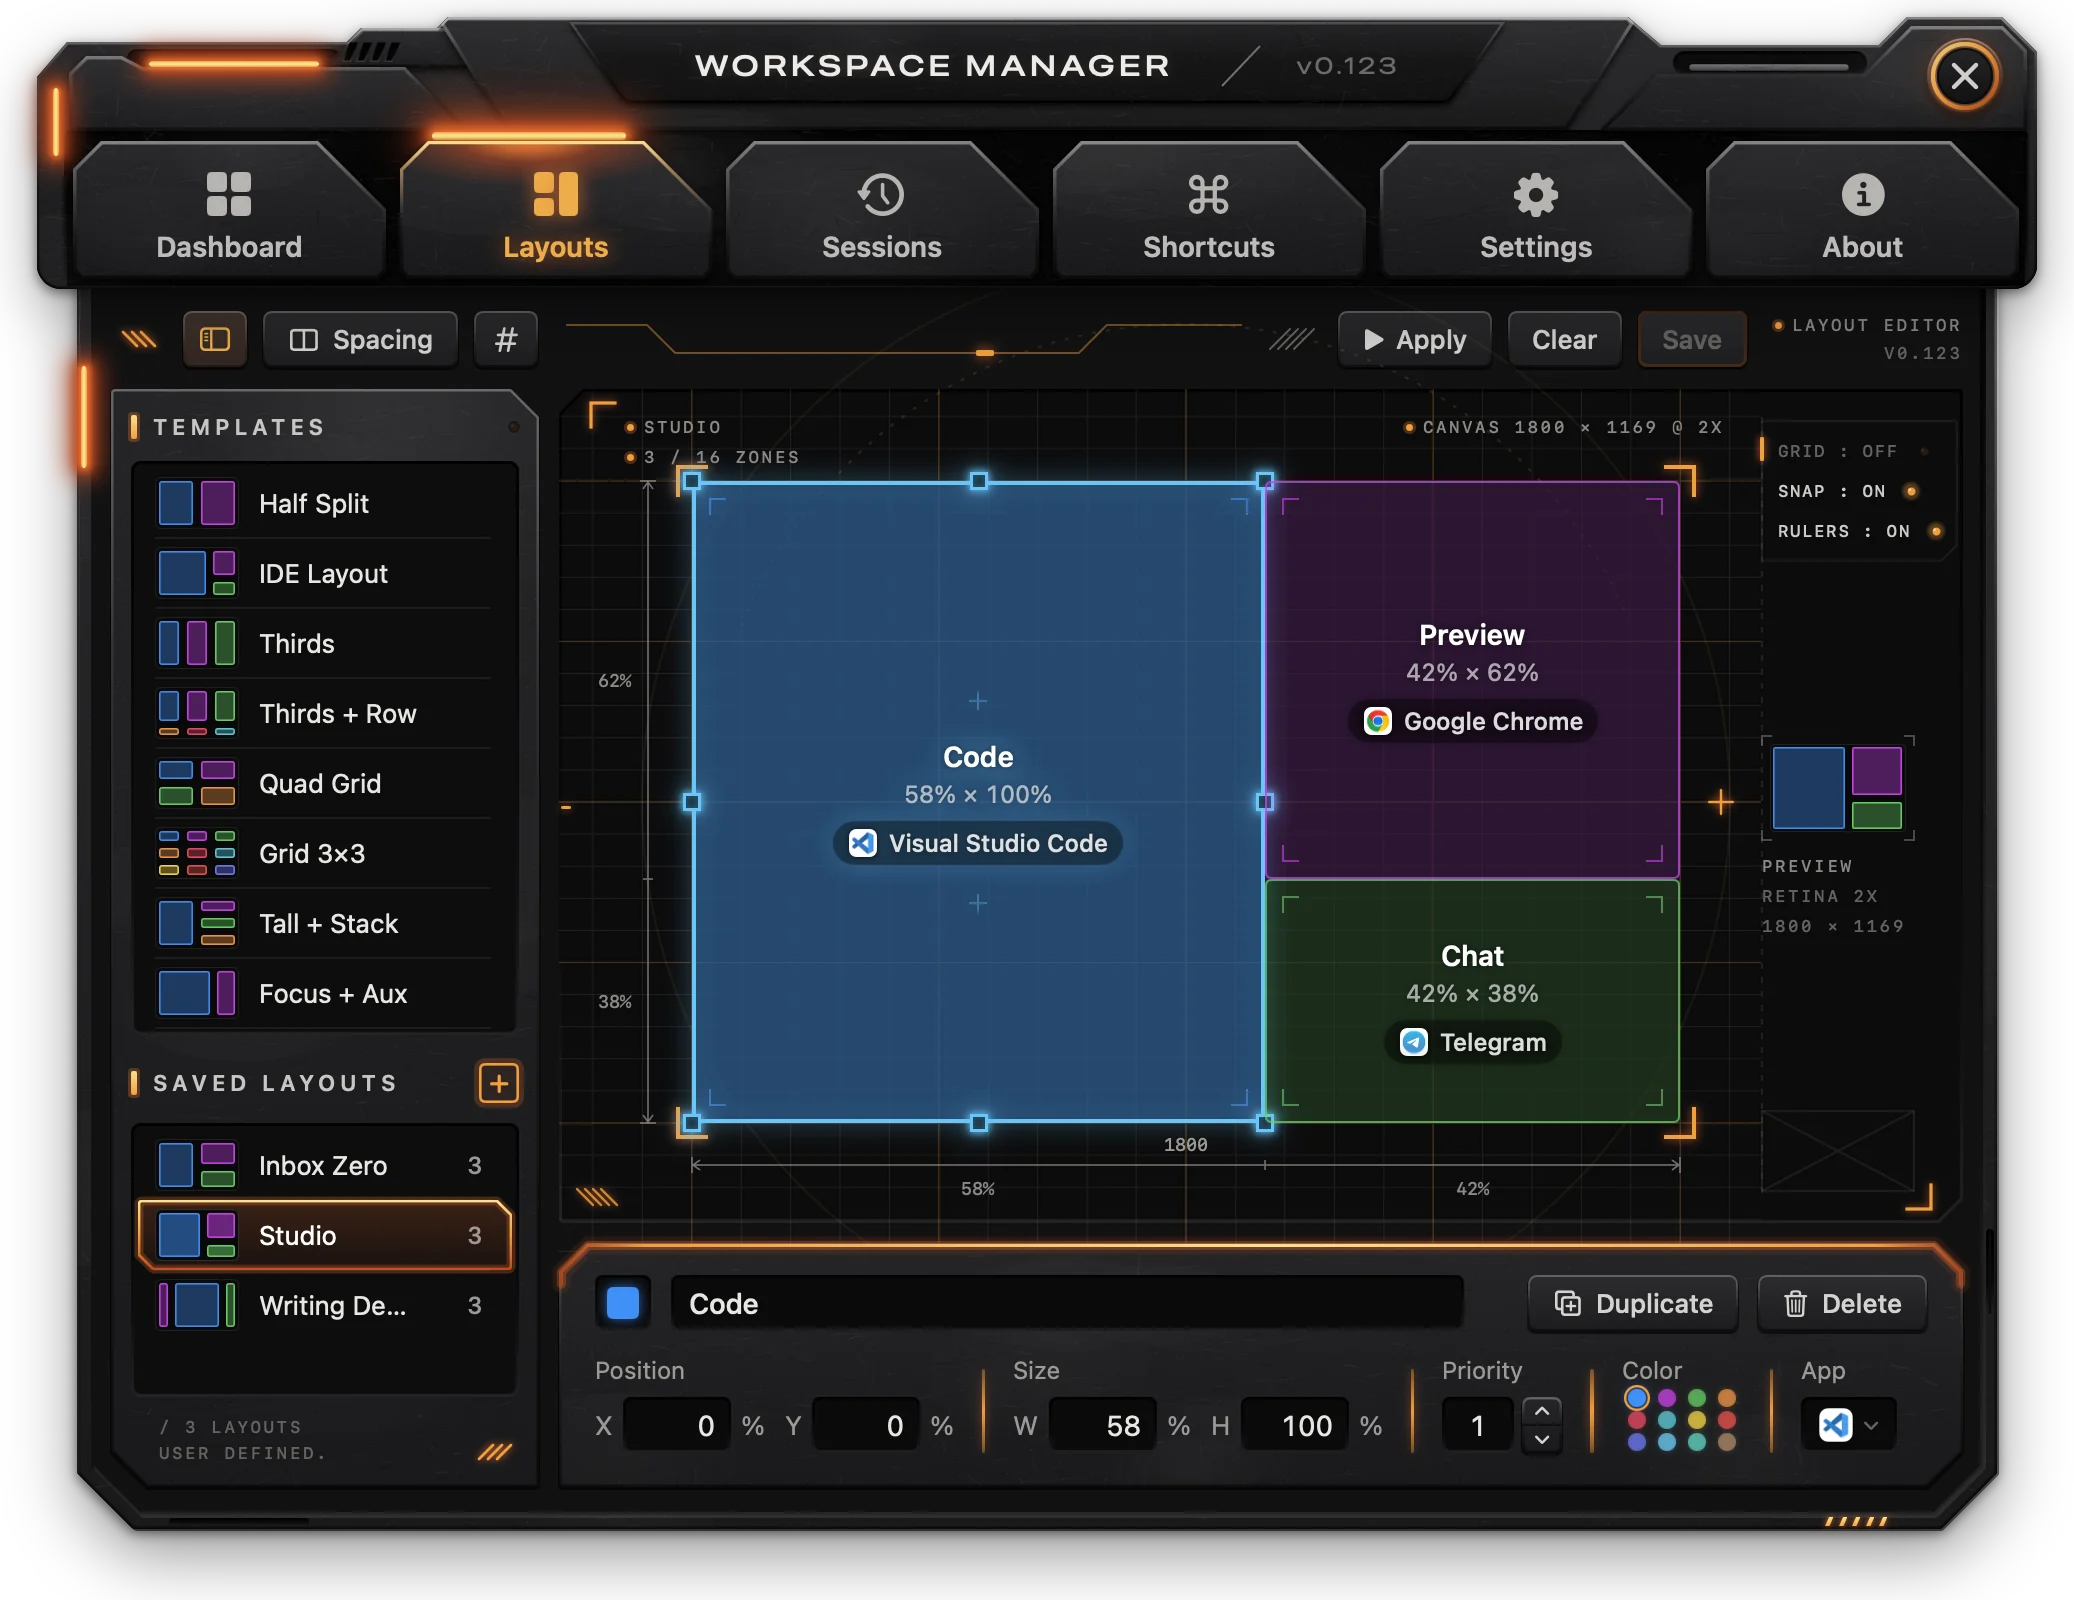The height and width of the screenshot is (1600, 2074).
Task: Select the Inbox Zero saved layout
Action: coord(325,1165)
